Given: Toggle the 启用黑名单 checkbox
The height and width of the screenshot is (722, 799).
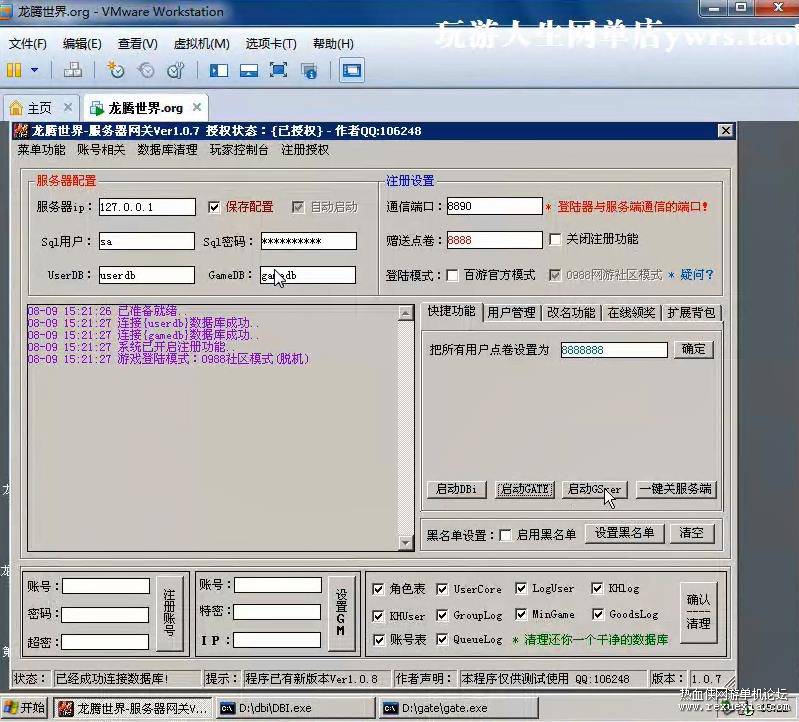Looking at the screenshot, I should [x=505, y=535].
